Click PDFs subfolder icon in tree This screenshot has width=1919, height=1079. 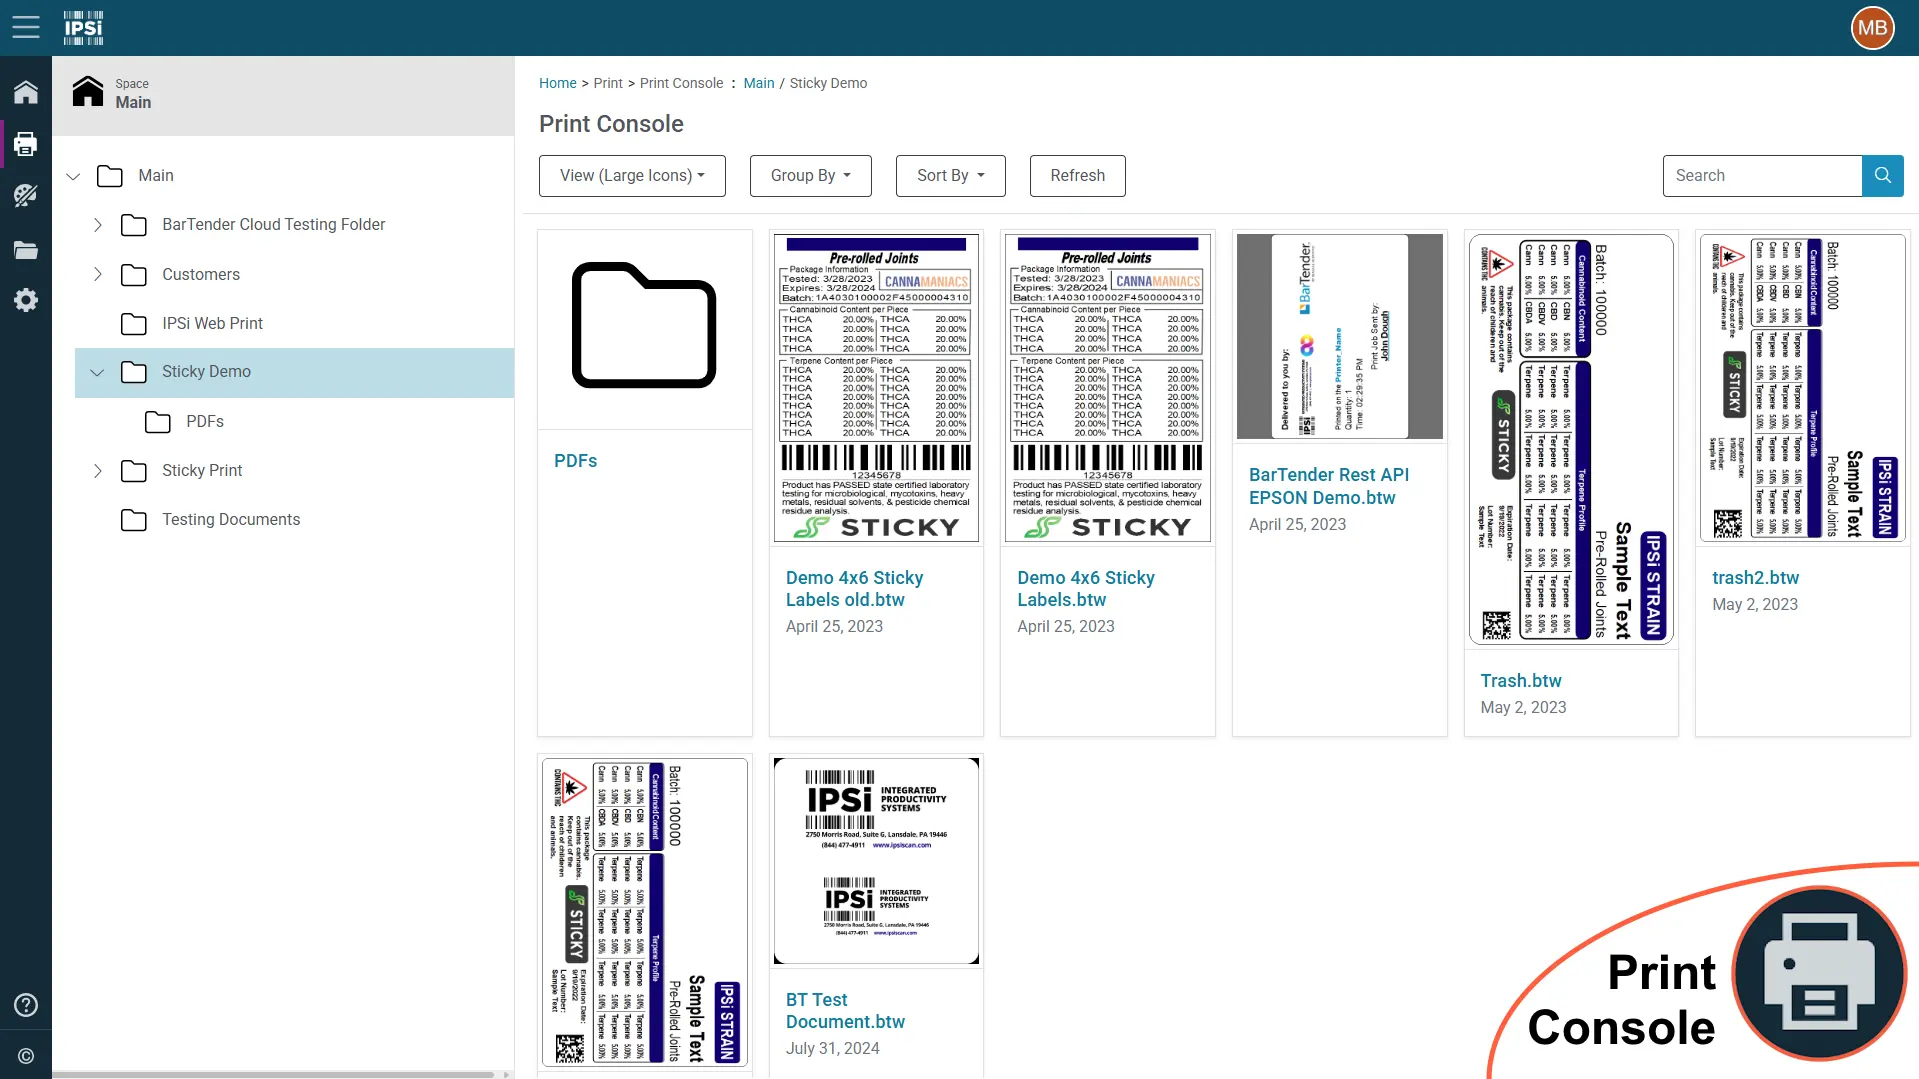pyautogui.click(x=158, y=422)
